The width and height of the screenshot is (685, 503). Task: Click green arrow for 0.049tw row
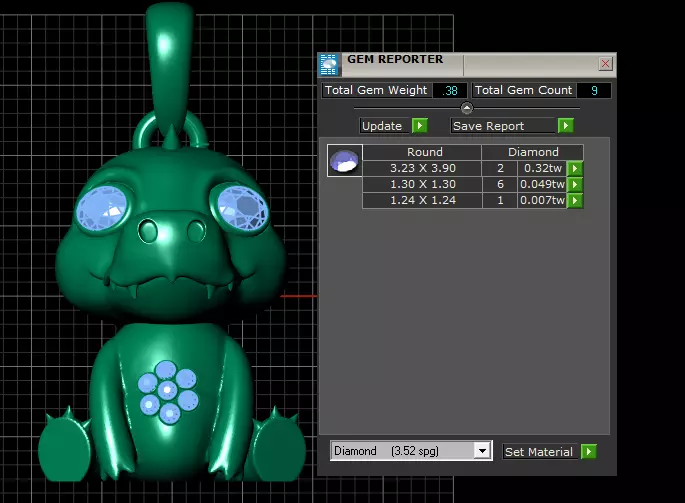click(575, 184)
